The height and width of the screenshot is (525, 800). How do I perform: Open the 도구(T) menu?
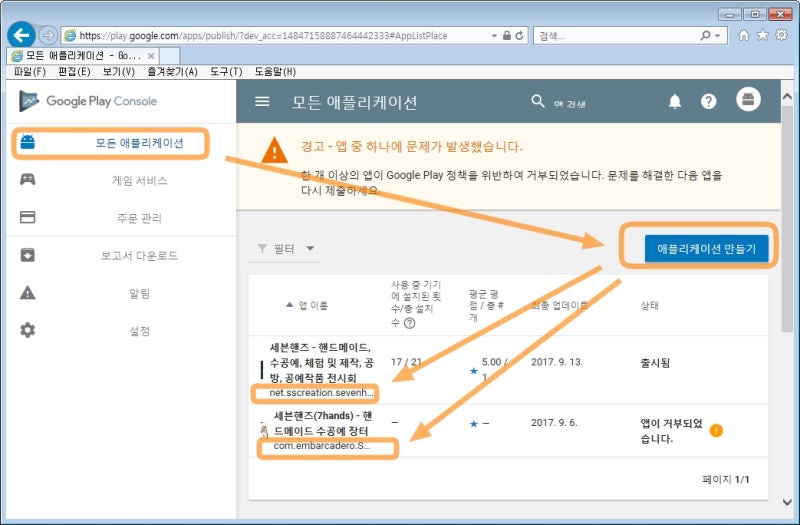point(226,71)
